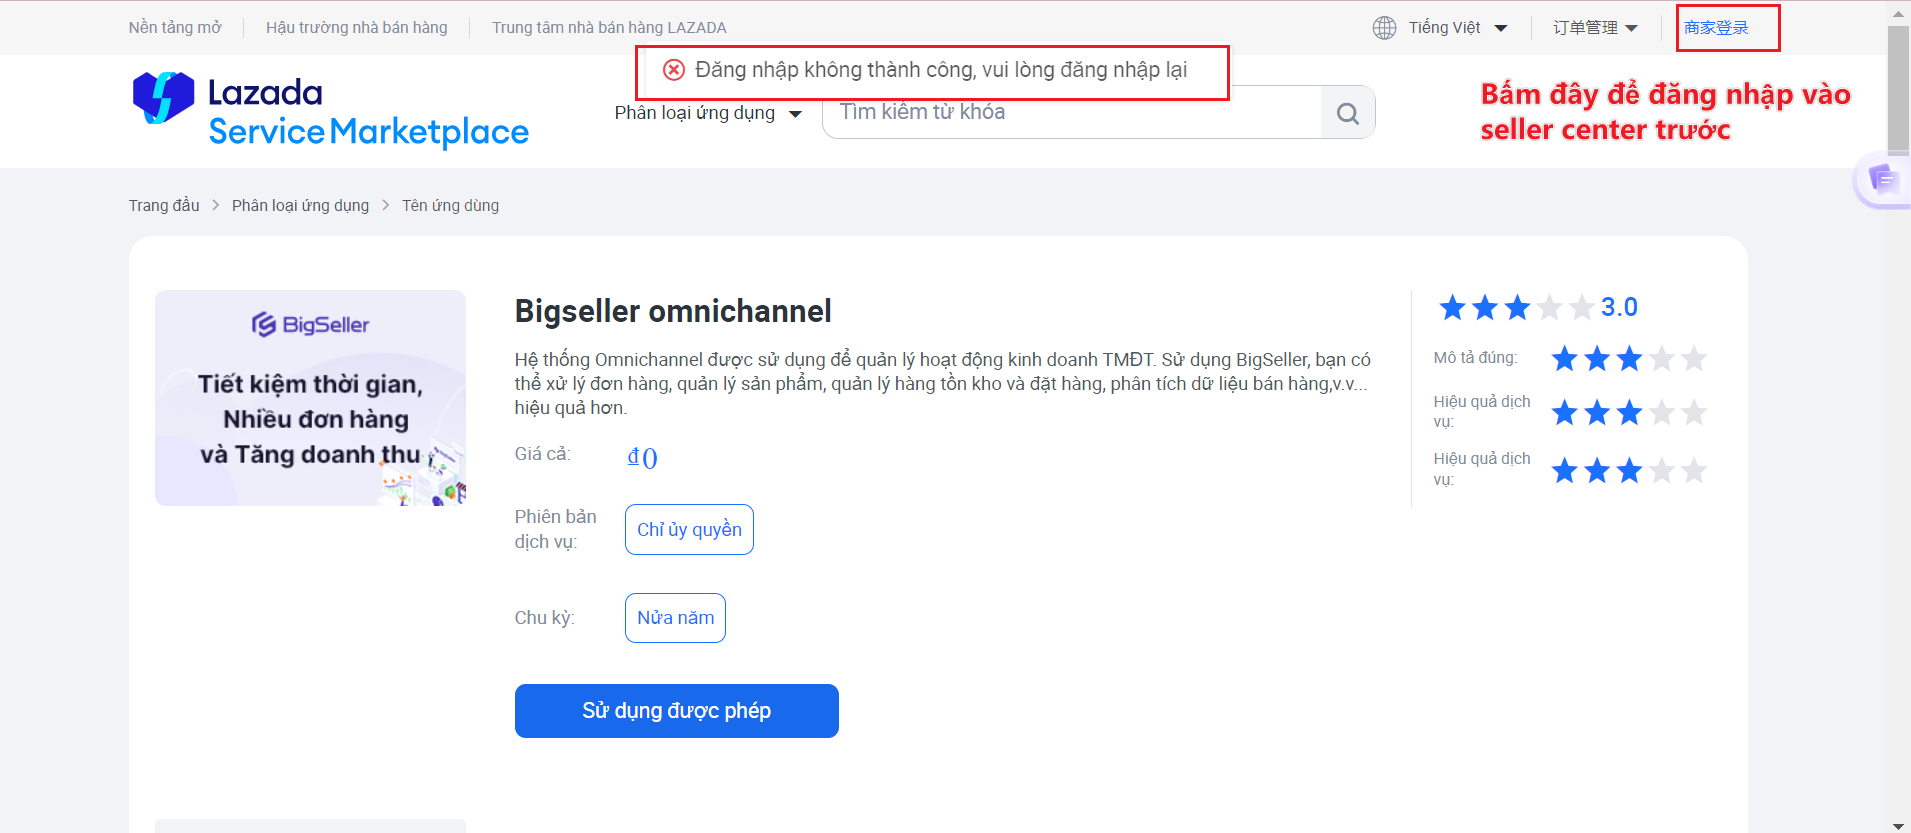Click Tên ứng dùng breadcrumb
This screenshot has width=1911, height=833.
(450, 205)
